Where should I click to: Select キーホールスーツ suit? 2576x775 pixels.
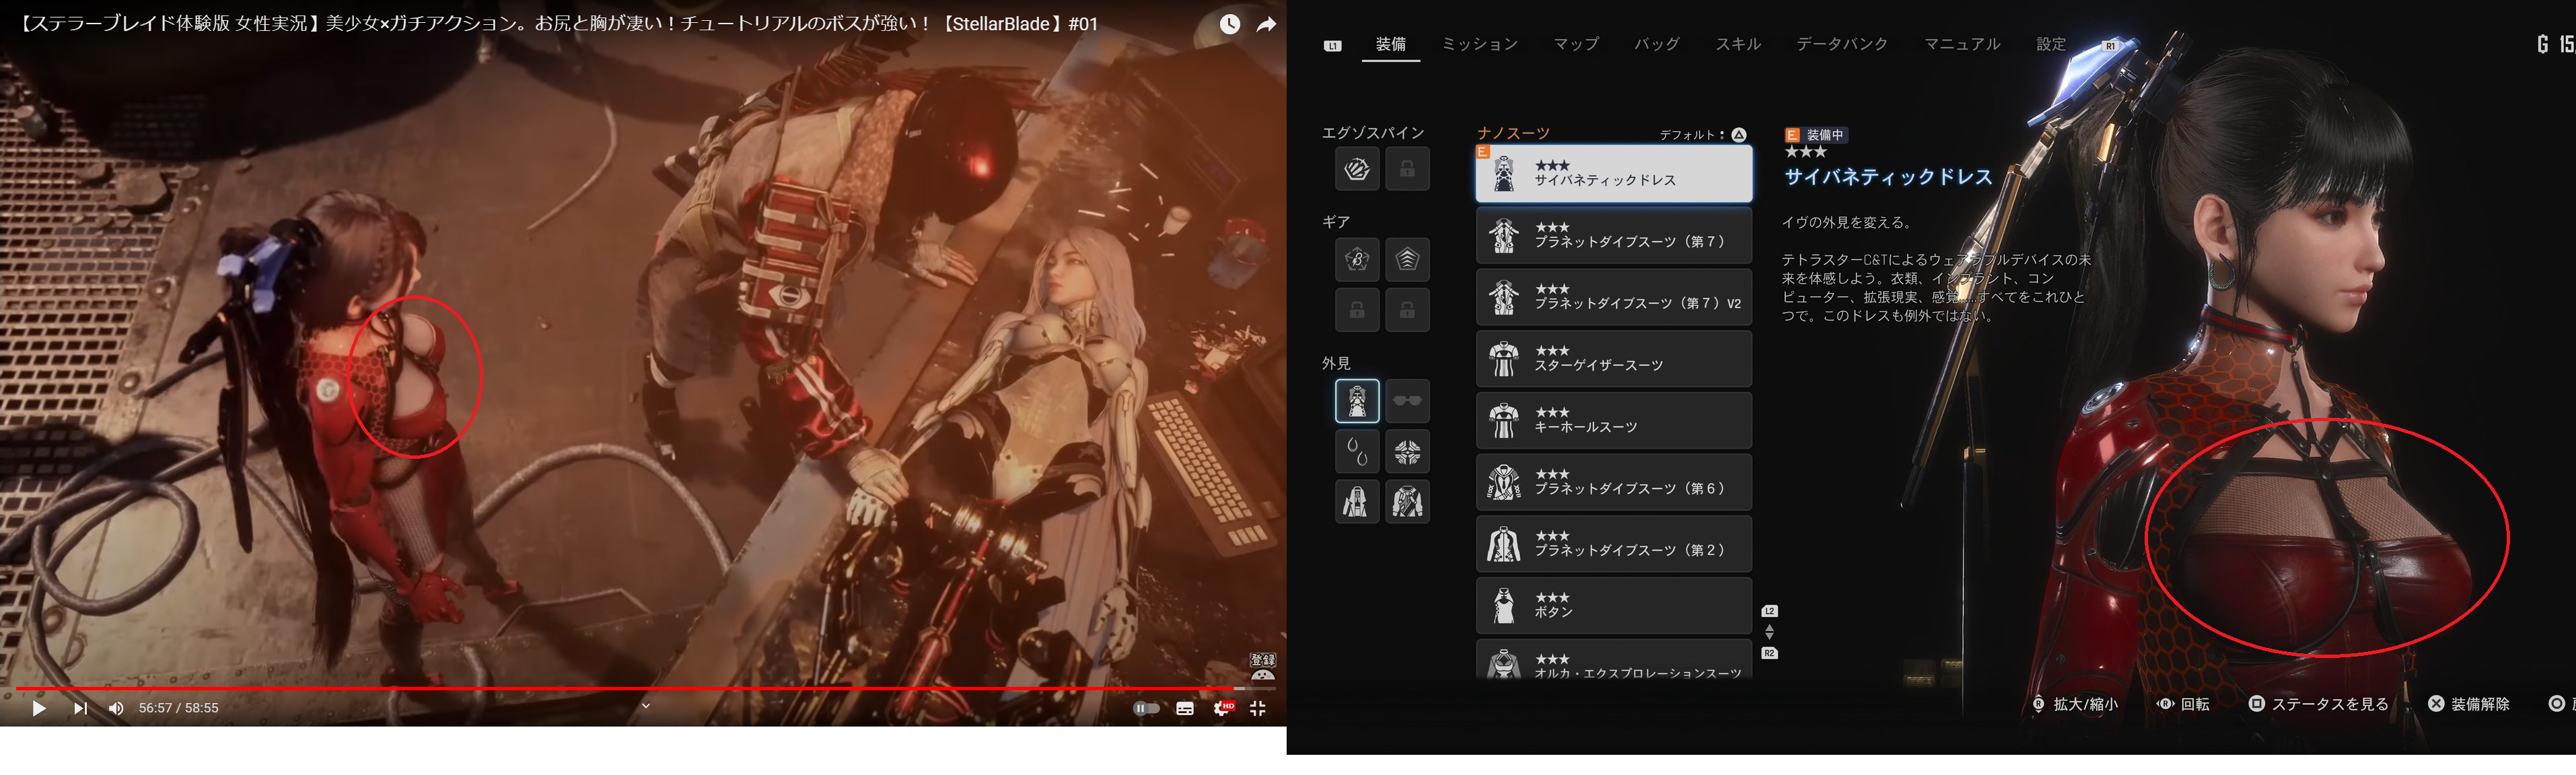(1614, 421)
